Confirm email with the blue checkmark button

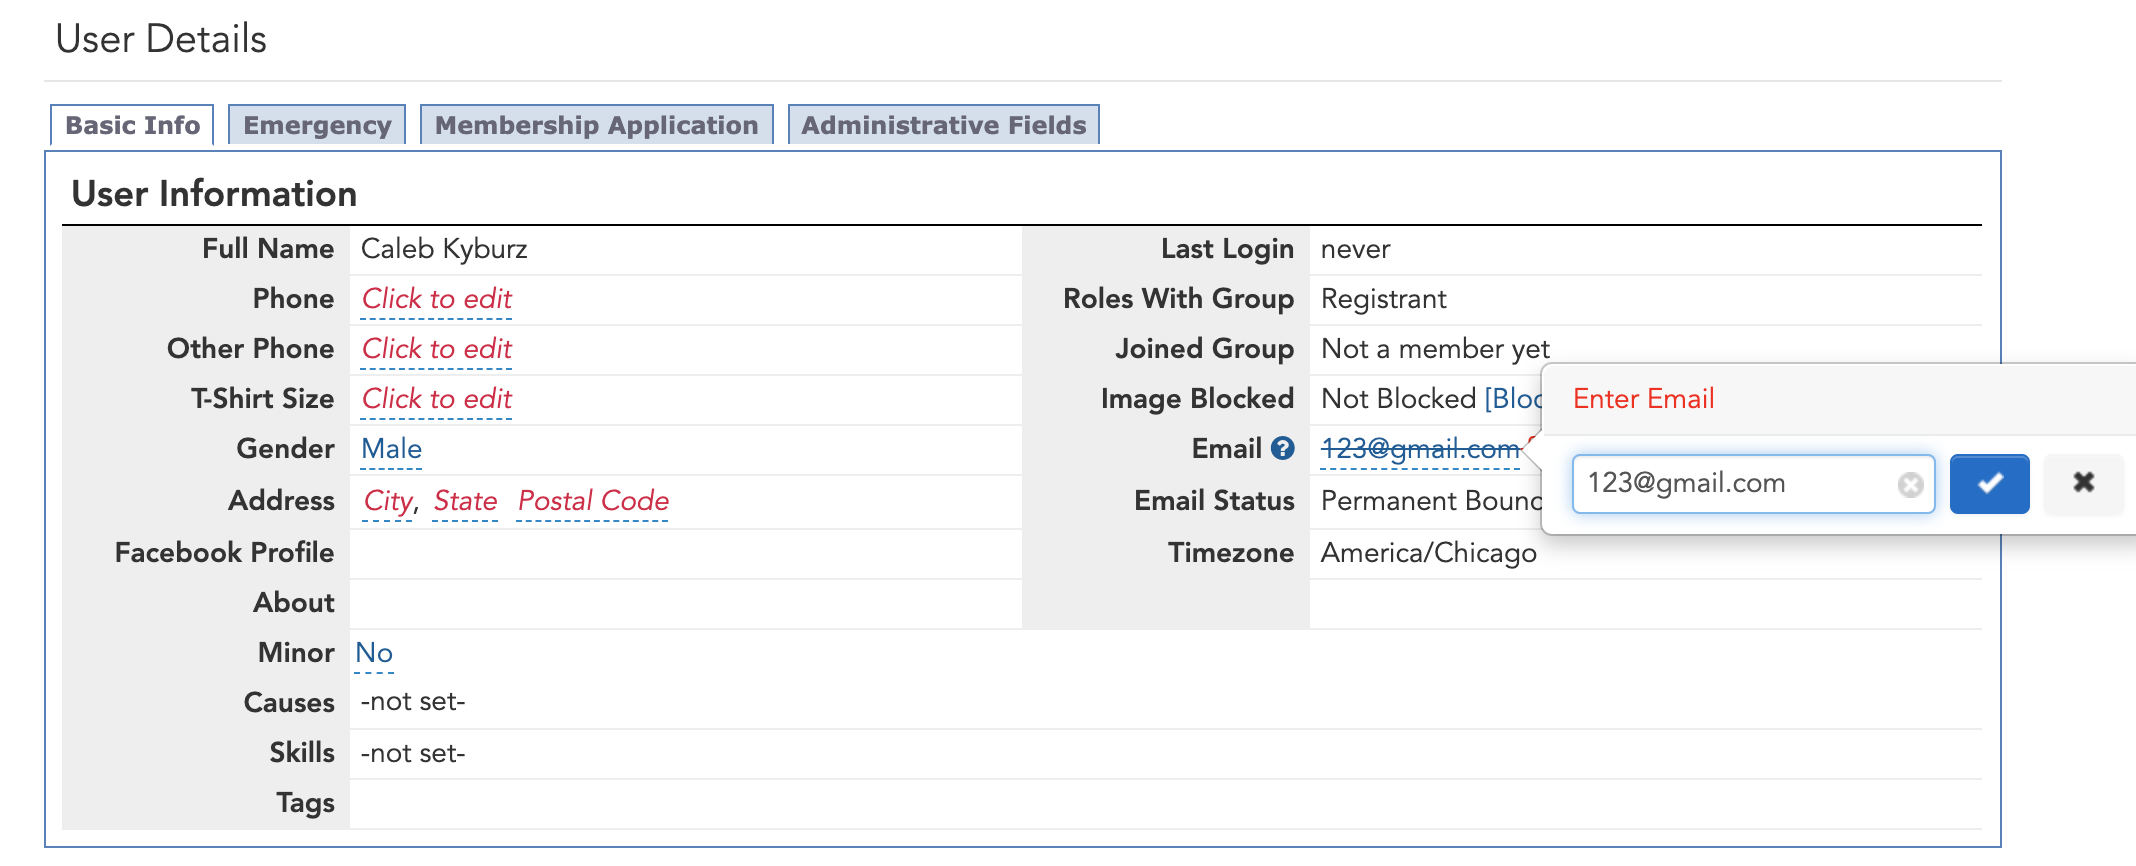pyautogui.click(x=1989, y=484)
